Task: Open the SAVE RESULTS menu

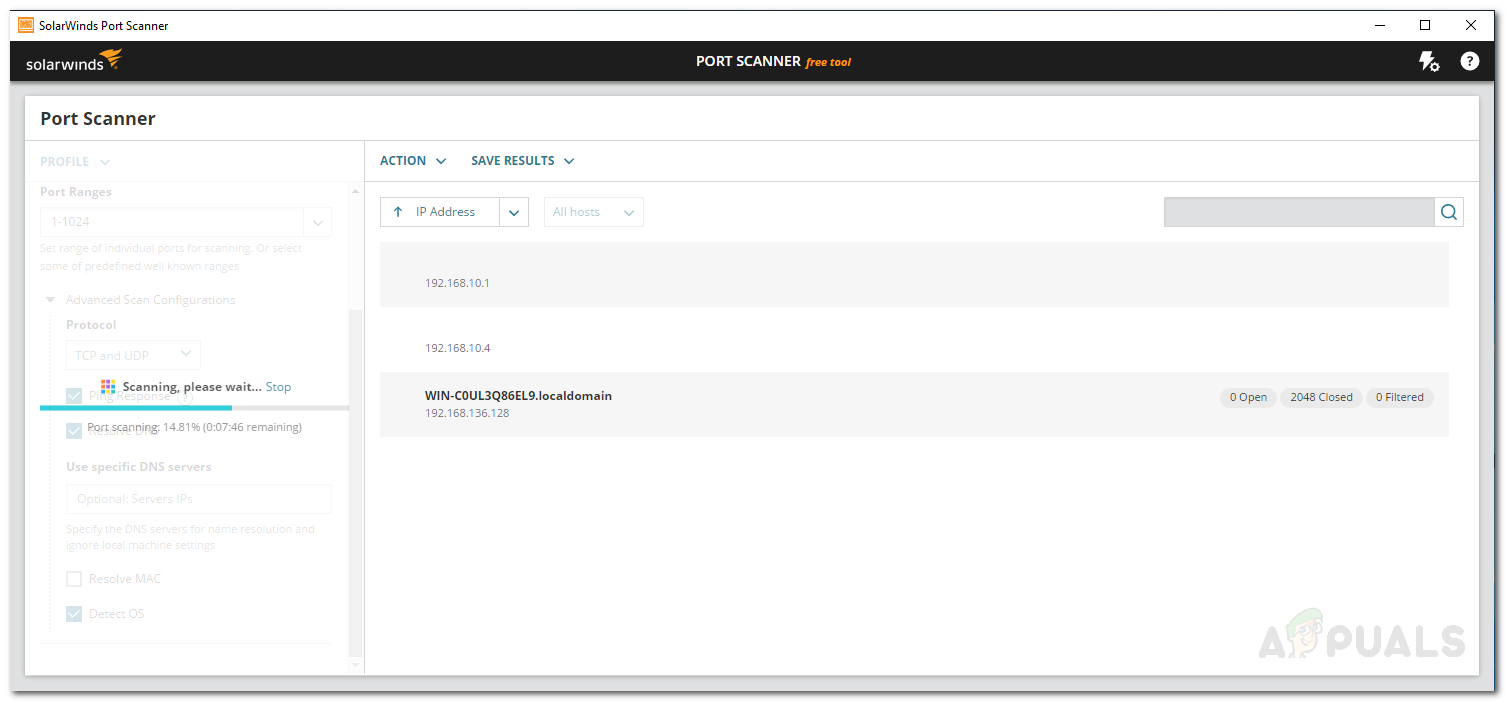Action: [523, 161]
